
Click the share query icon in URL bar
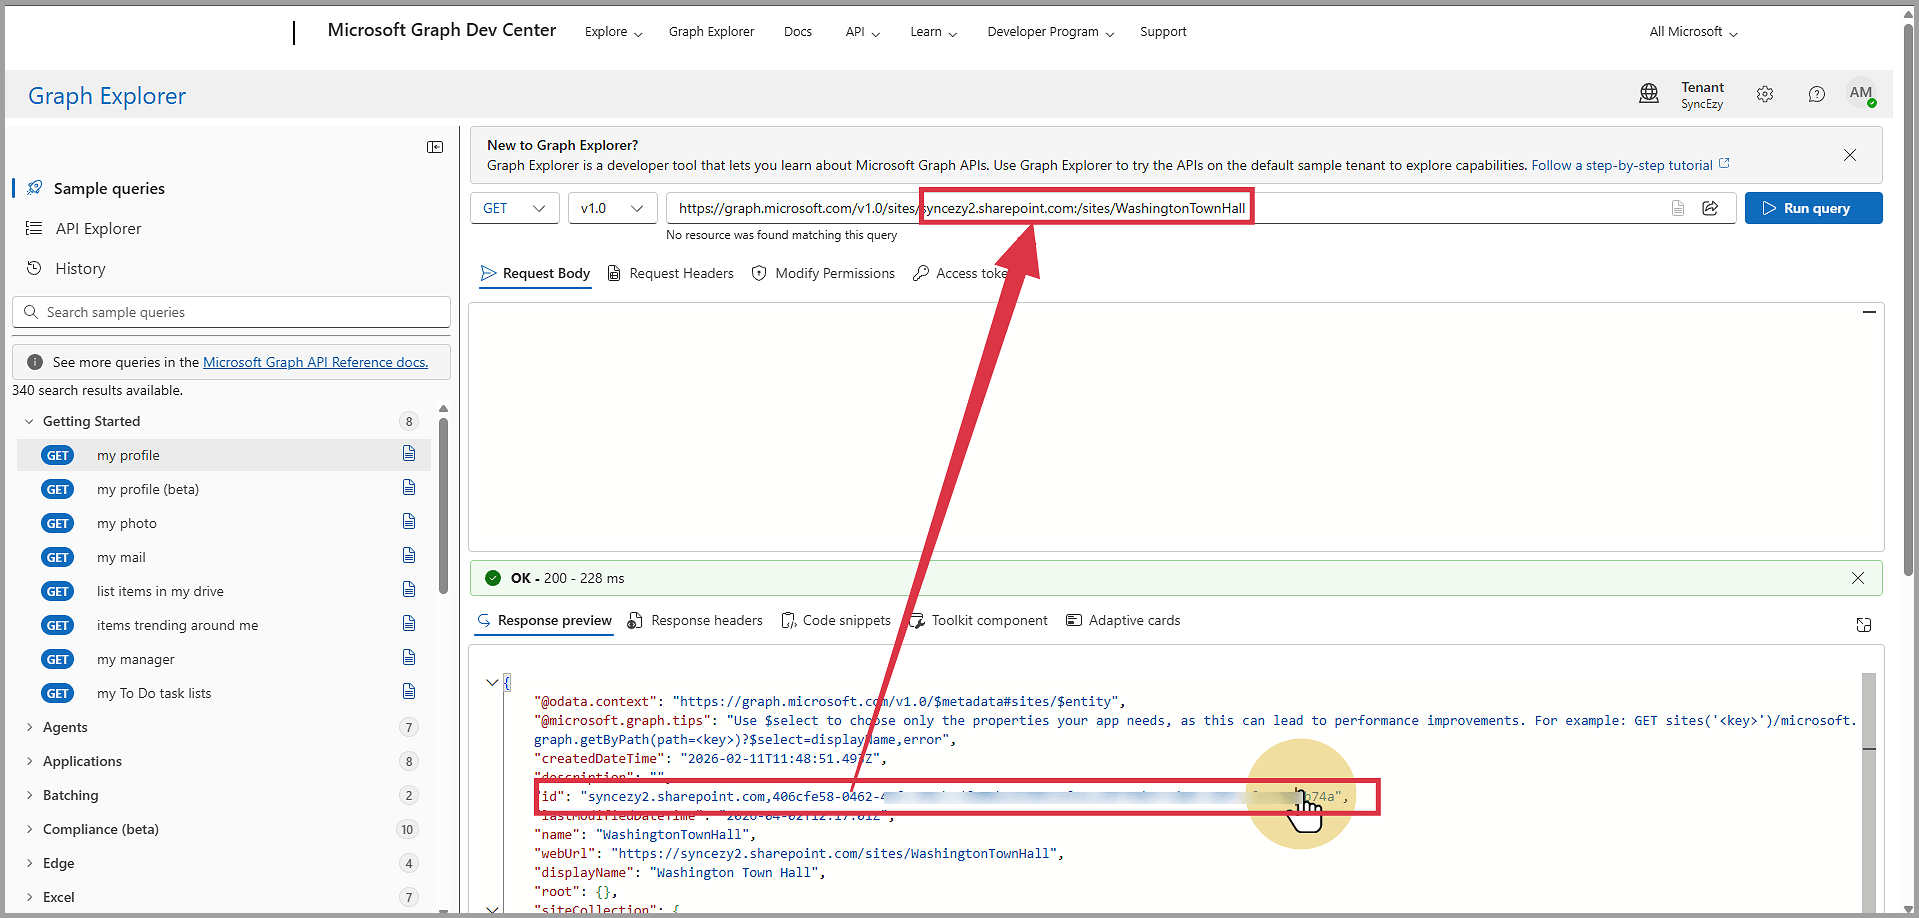click(x=1710, y=208)
